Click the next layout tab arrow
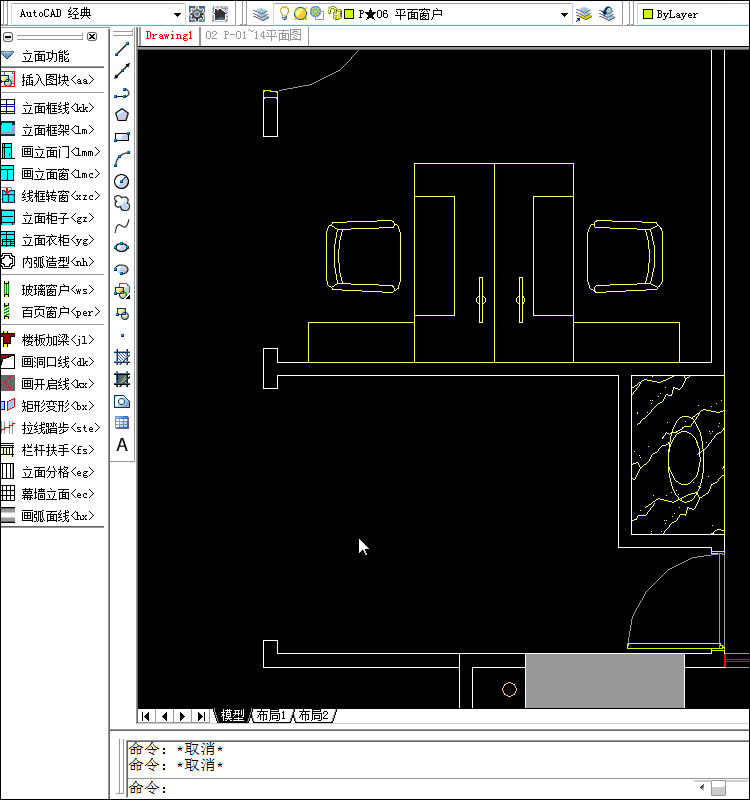 [x=183, y=716]
